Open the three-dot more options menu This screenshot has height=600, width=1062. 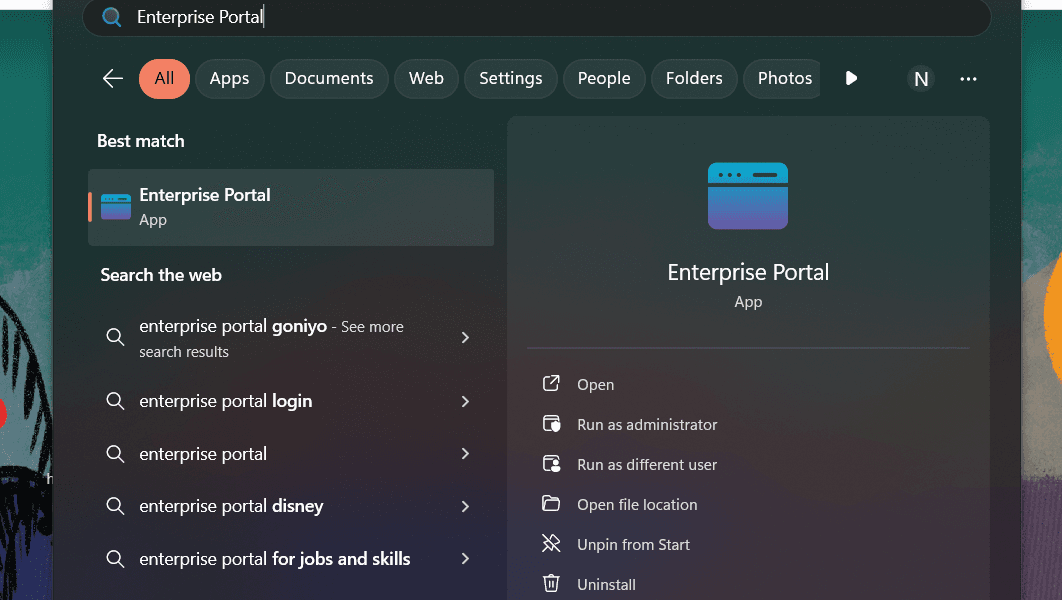click(x=969, y=79)
